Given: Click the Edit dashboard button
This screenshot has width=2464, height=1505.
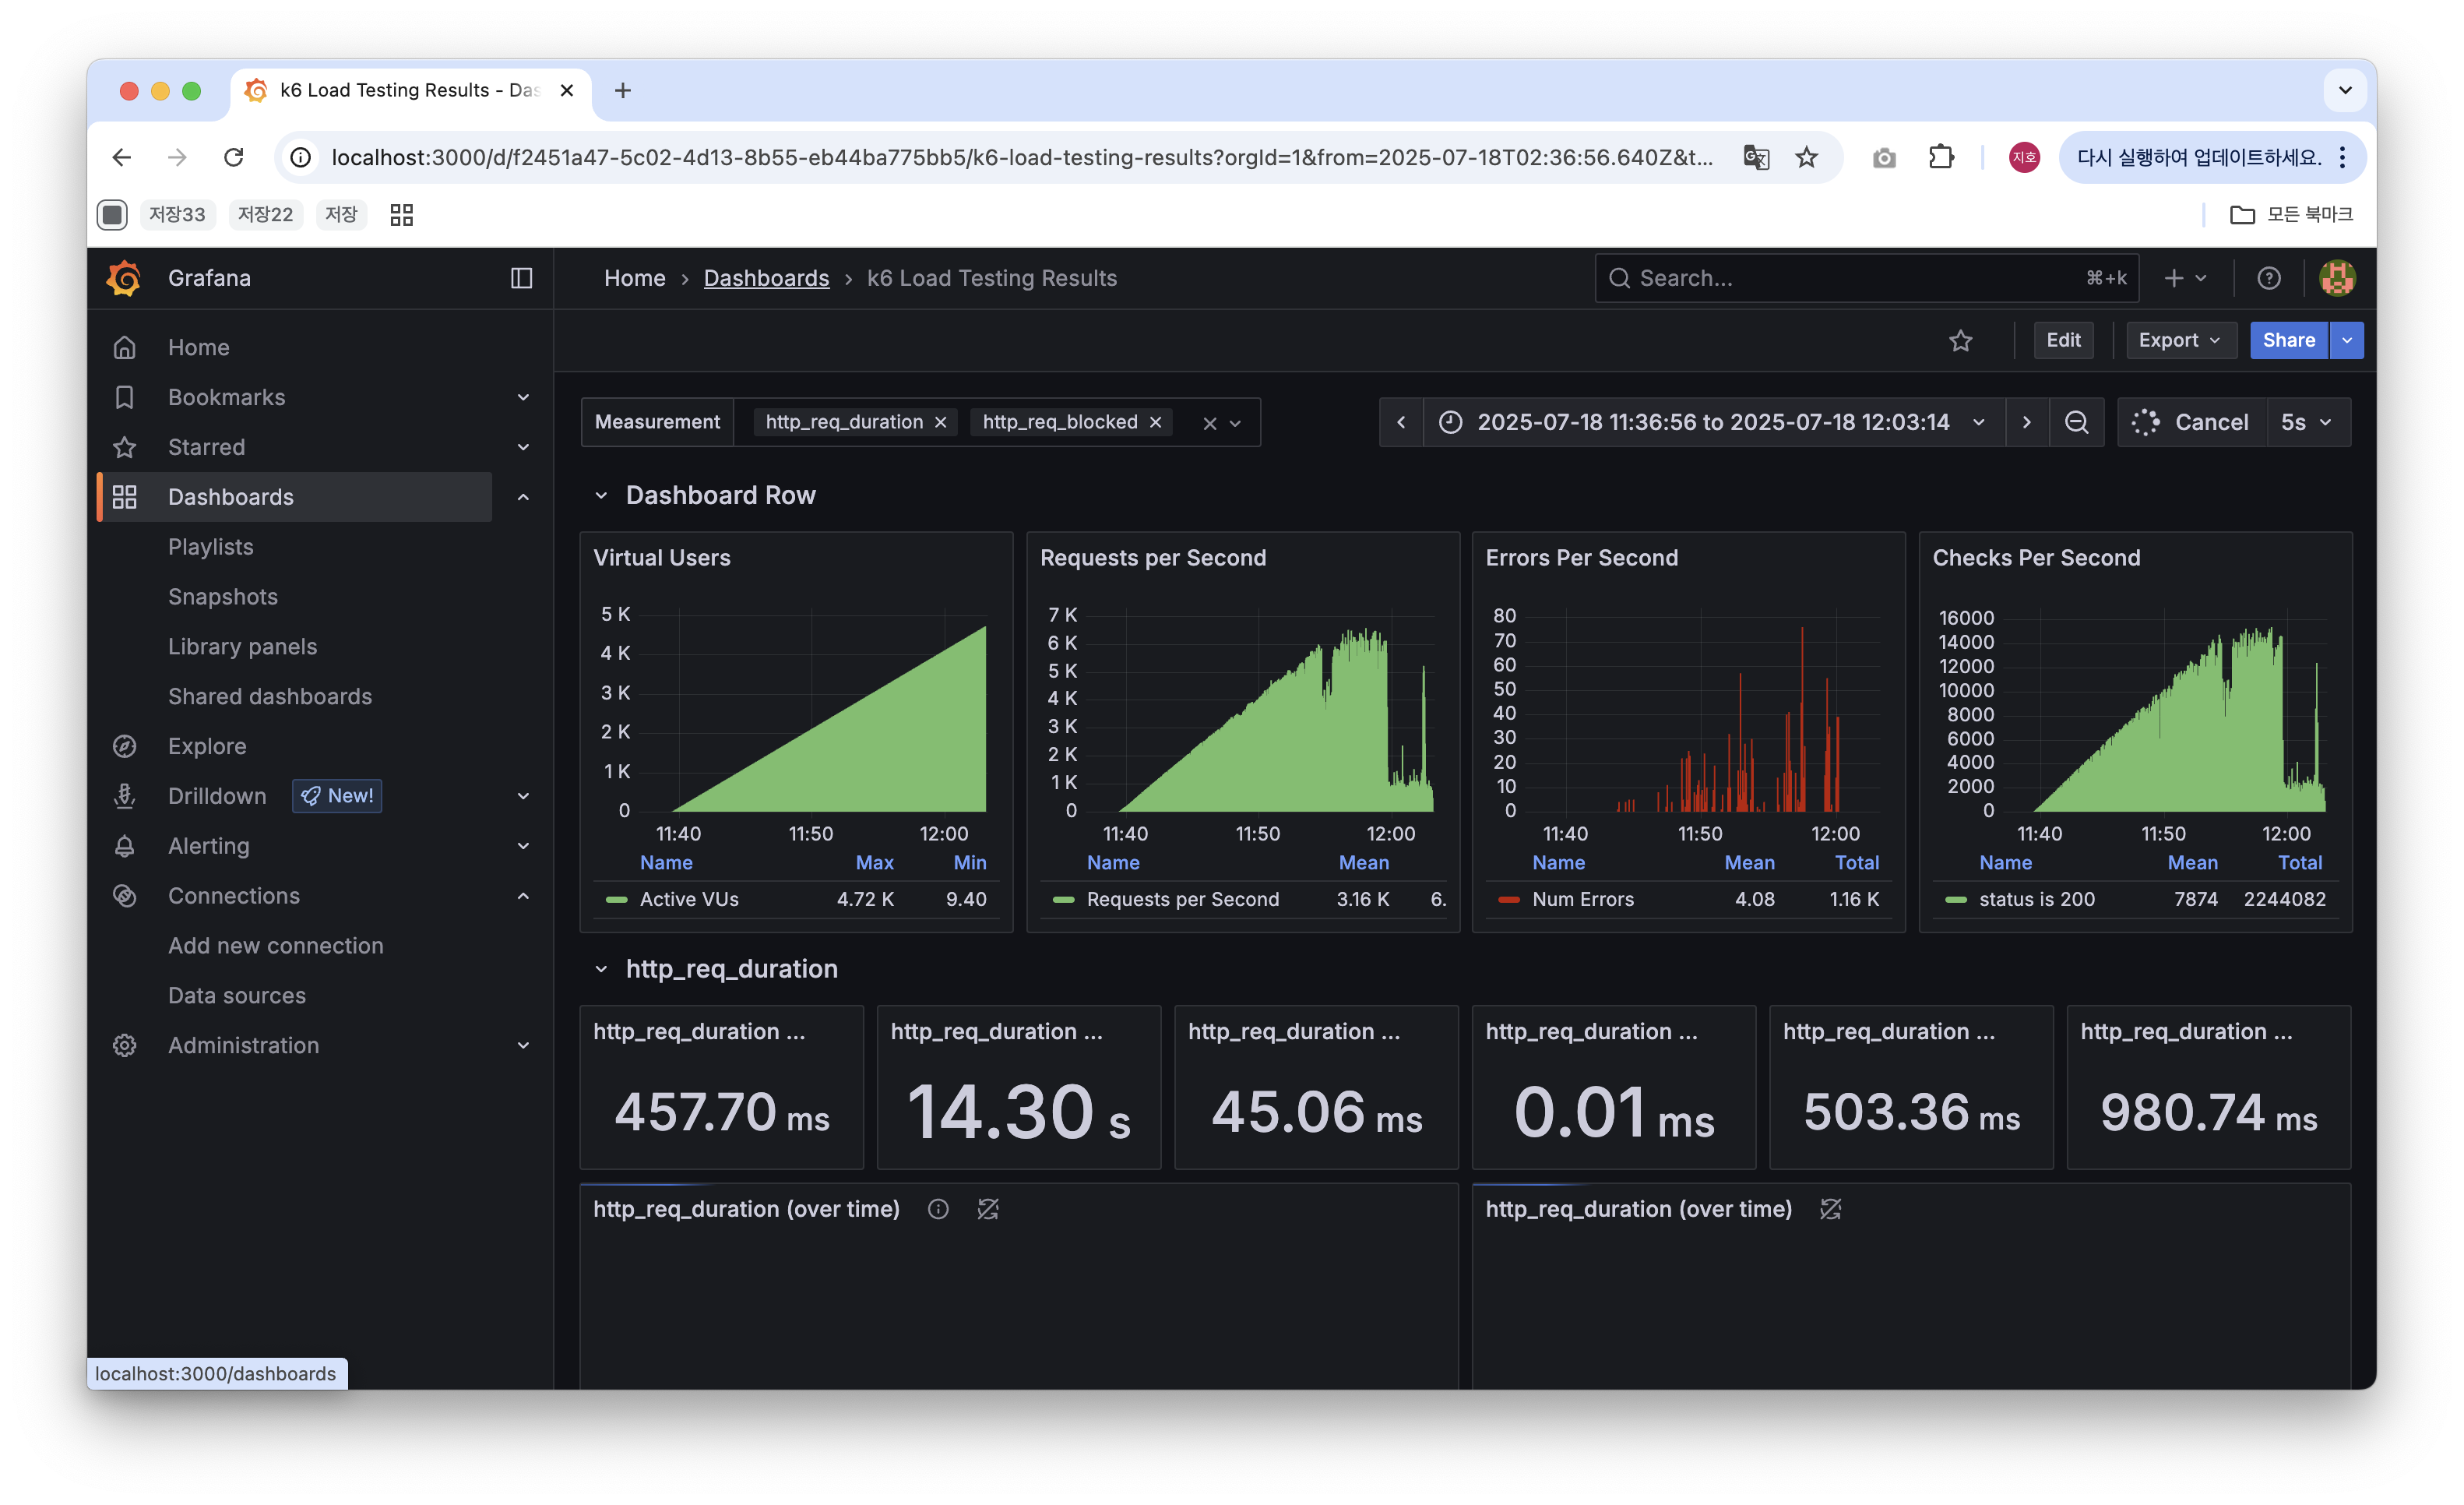Looking at the screenshot, I should click(2063, 340).
